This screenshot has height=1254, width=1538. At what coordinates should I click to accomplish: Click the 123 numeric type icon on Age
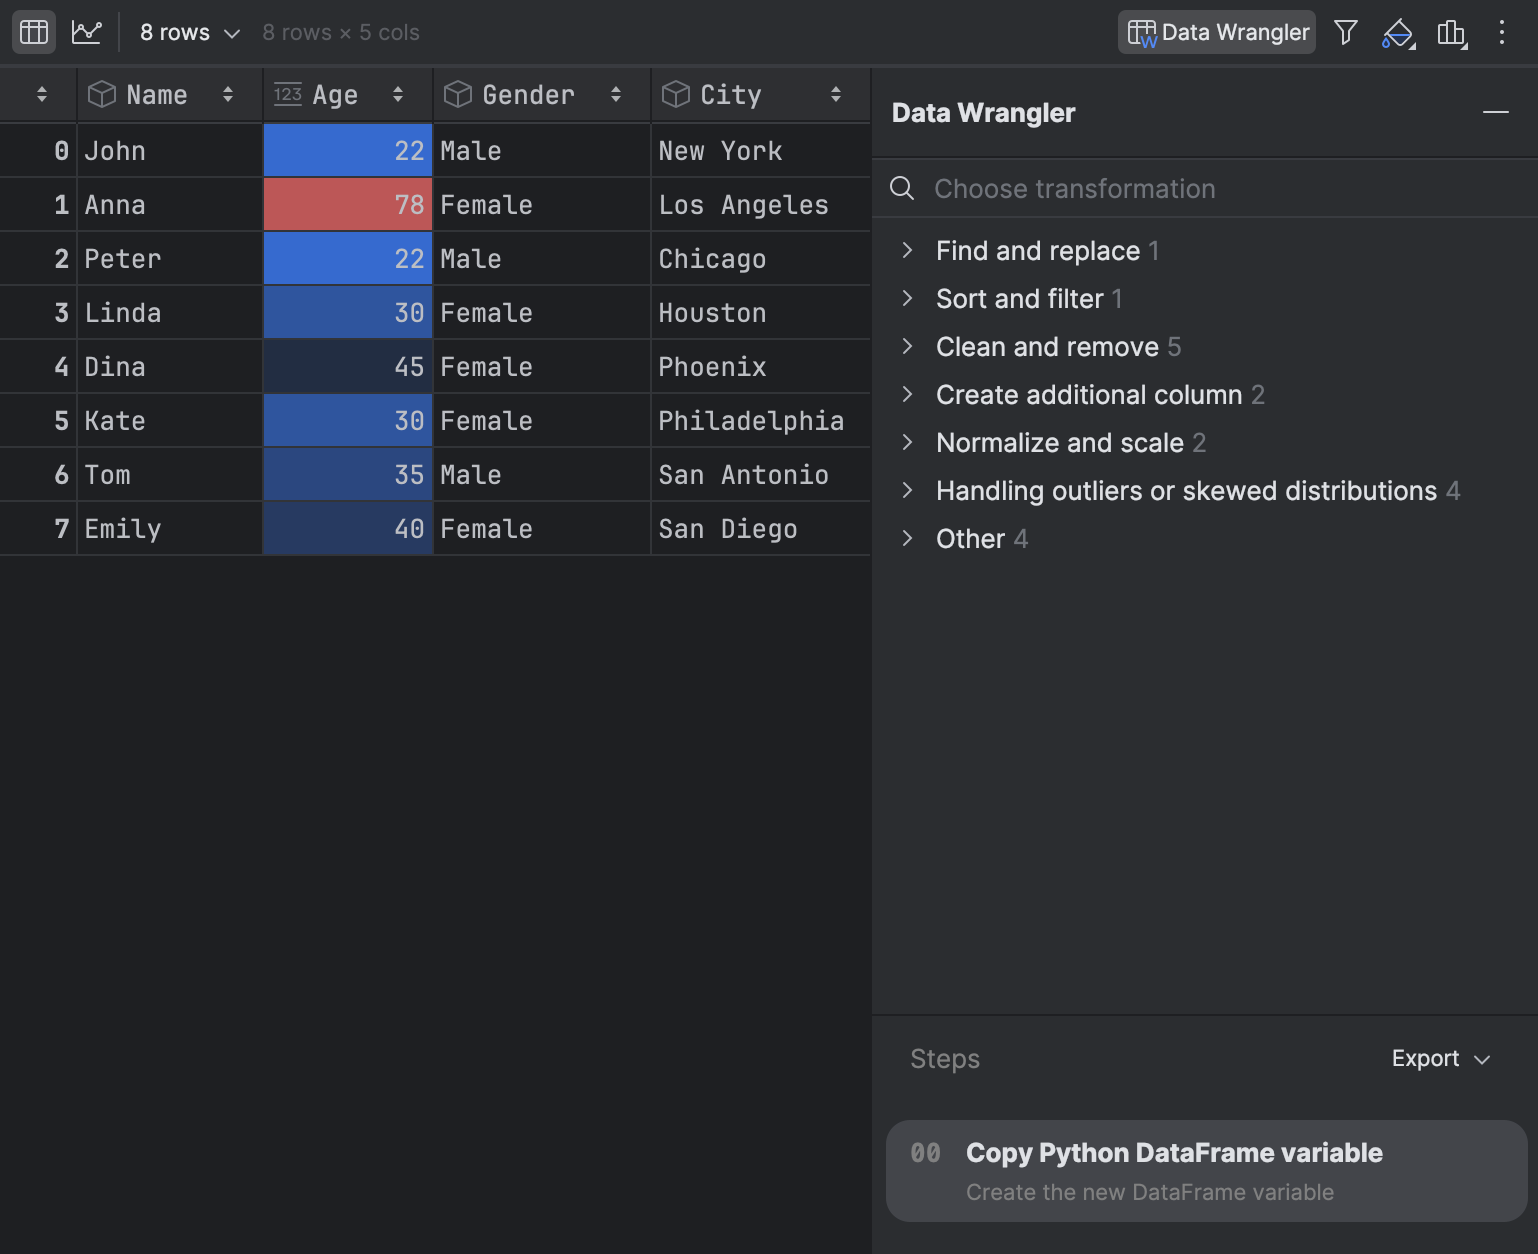click(287, 94)
